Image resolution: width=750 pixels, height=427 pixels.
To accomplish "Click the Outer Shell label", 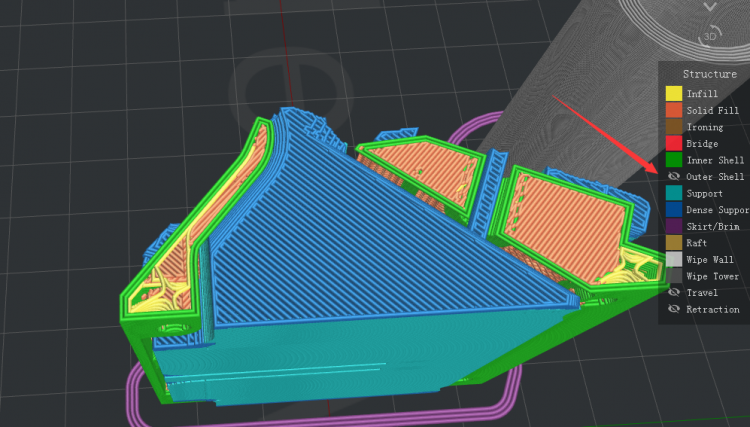I will tap(715, 176).
